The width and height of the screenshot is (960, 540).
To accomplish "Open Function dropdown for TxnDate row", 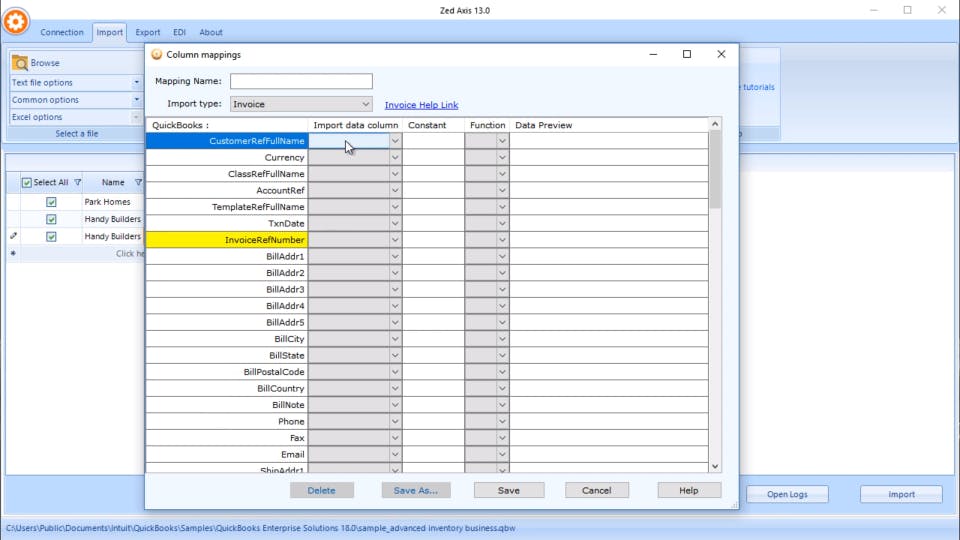I will point(502,223).
